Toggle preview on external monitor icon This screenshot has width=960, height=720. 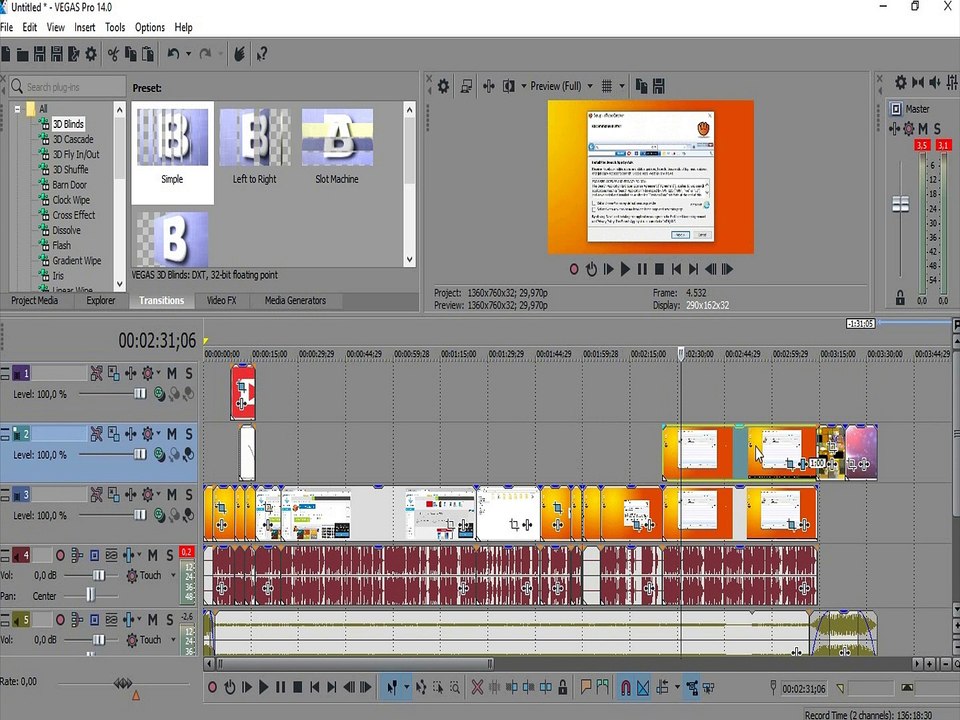466,86
